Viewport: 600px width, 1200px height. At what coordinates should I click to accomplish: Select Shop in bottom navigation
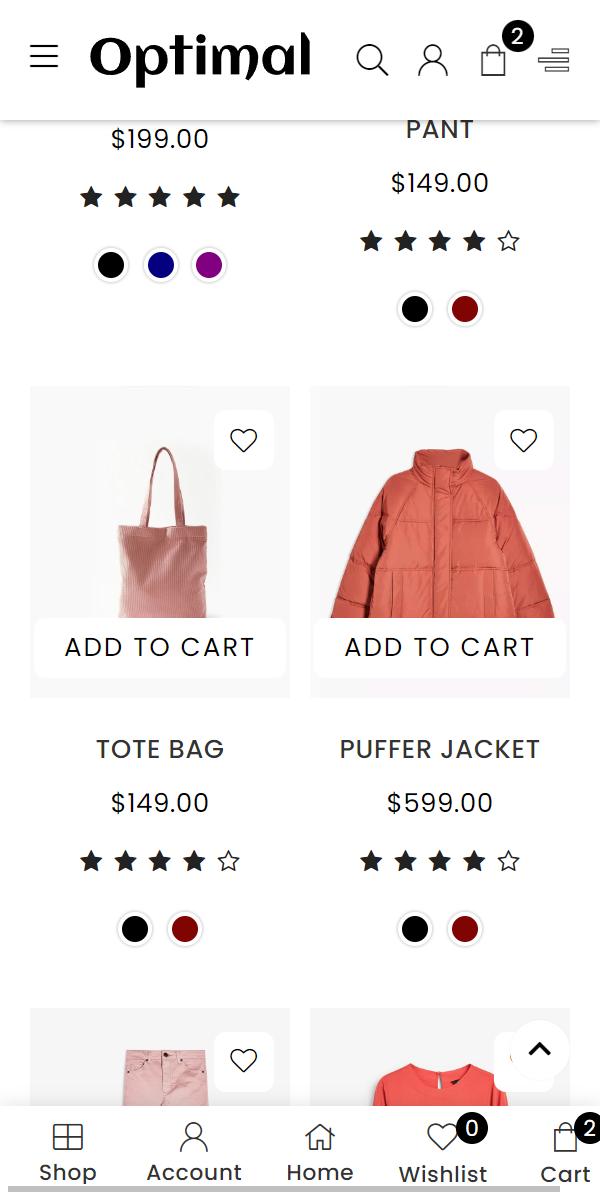[68, 1153]
